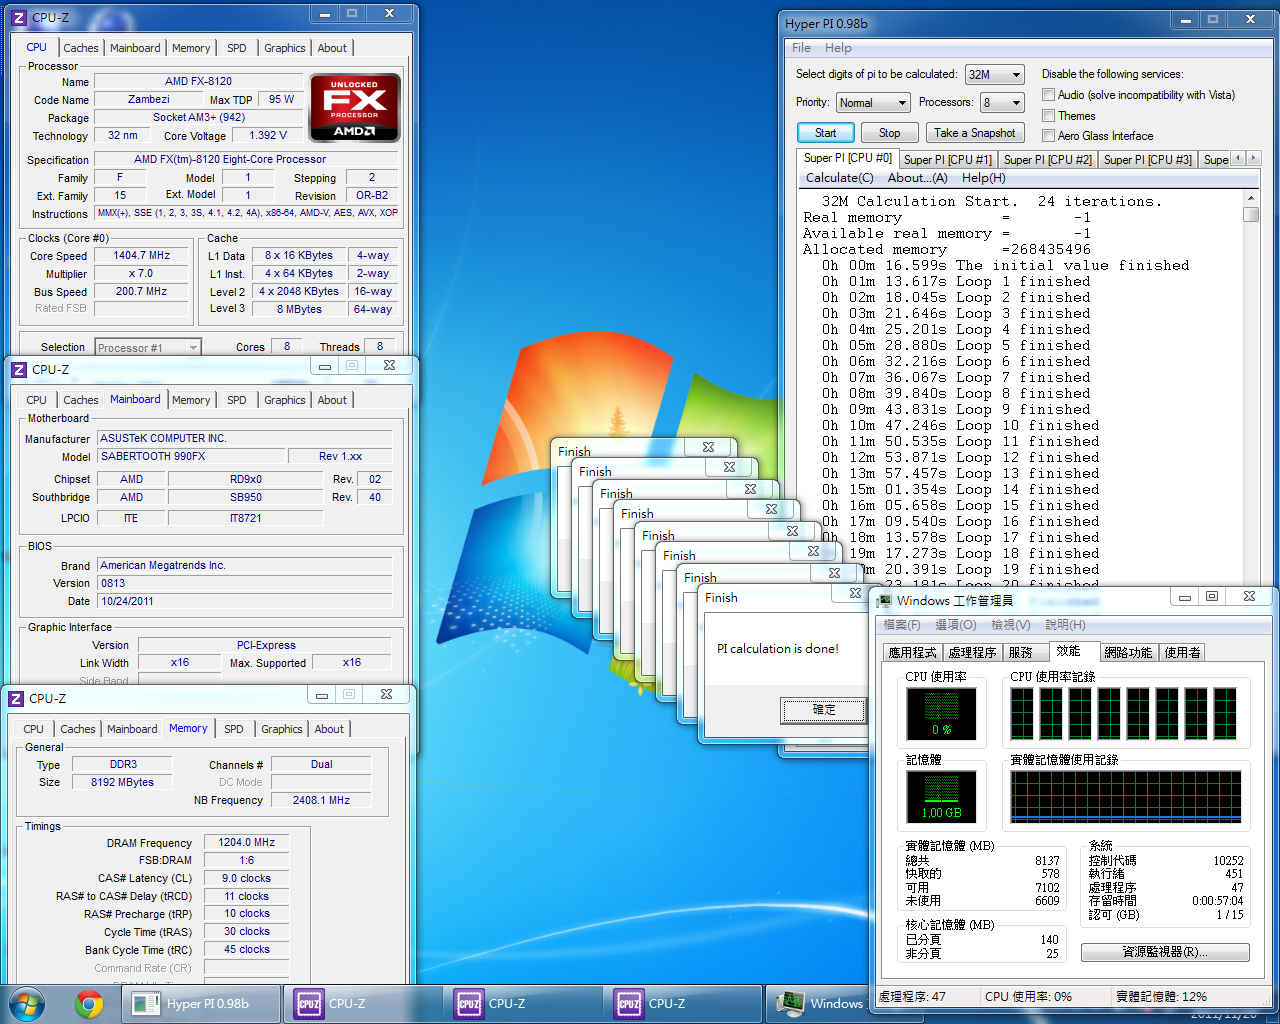Open the 資源監視器(R) resource monitor button
The width and height of the screenshot is (1280, 1024).
[x=1164, y=952]
